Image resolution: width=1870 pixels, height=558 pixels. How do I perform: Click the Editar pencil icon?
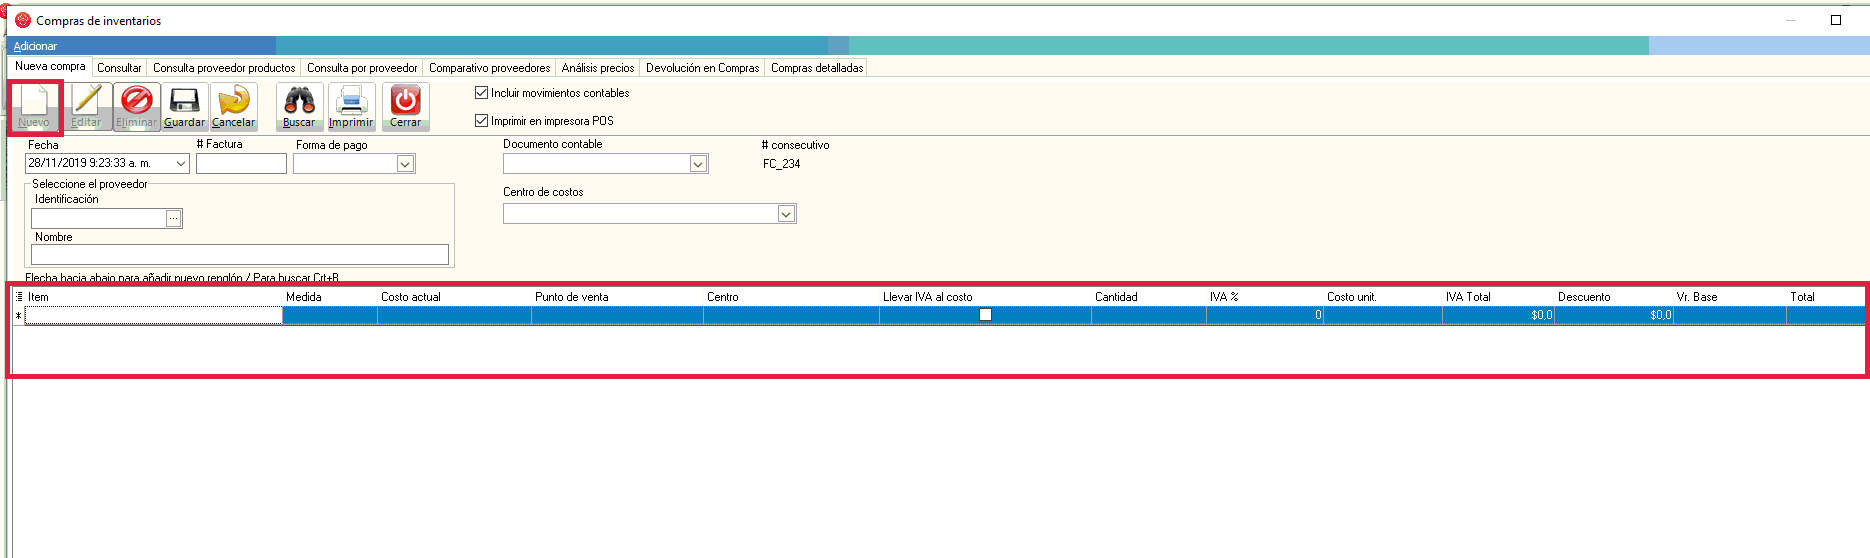tap(87, 102)
